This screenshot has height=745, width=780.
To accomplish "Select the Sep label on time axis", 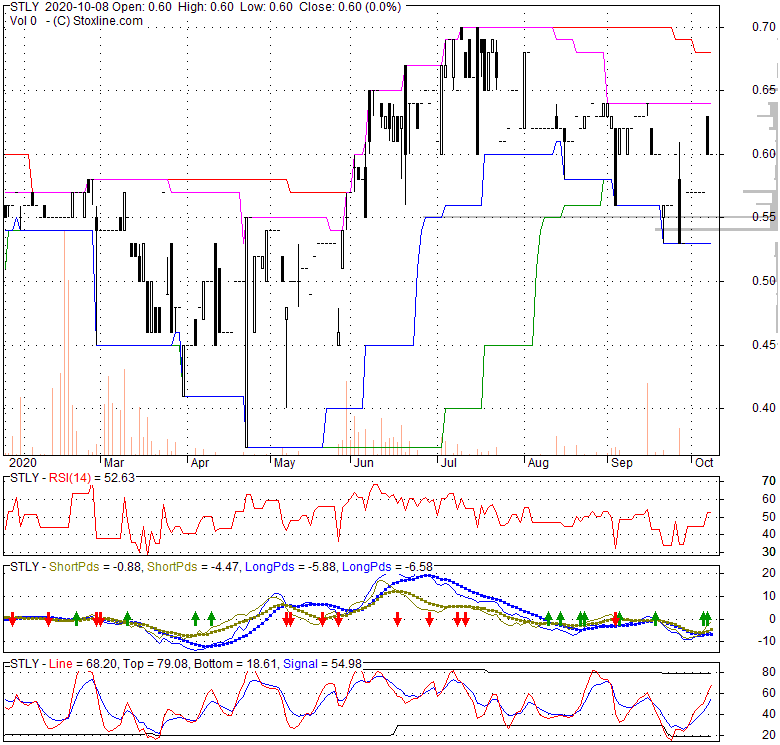I will point(622,463).
